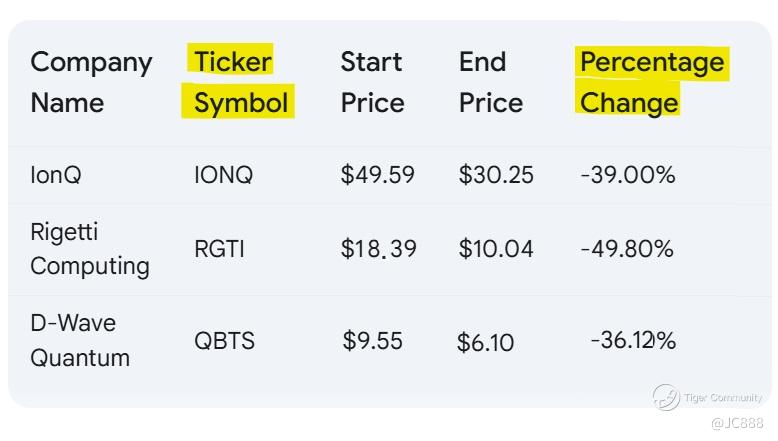Viewport: 778px width, 441px height.
Task: Select the IONQ ticker symbol cell
Action: pyautogui.click(x=224, y=175)
